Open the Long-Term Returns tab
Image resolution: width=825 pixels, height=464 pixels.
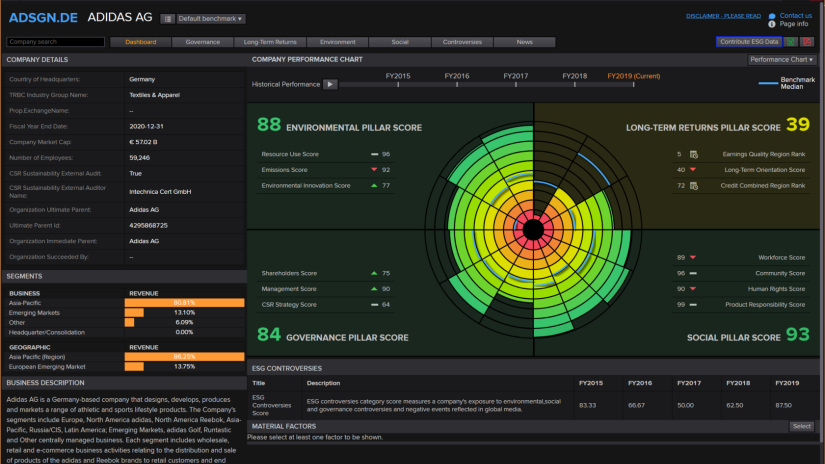[270, 42]
